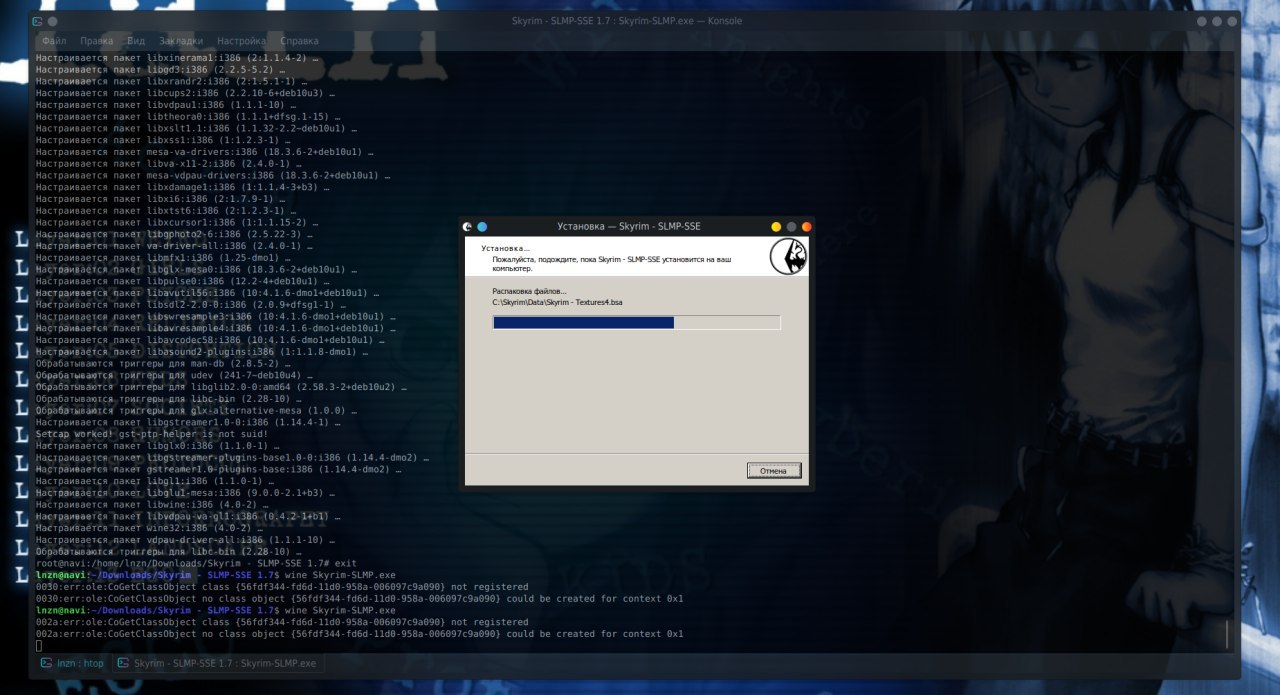Switch to the 'lnzn : htop' tab
The image size is (1280, 695).
(x=72, y=663)
